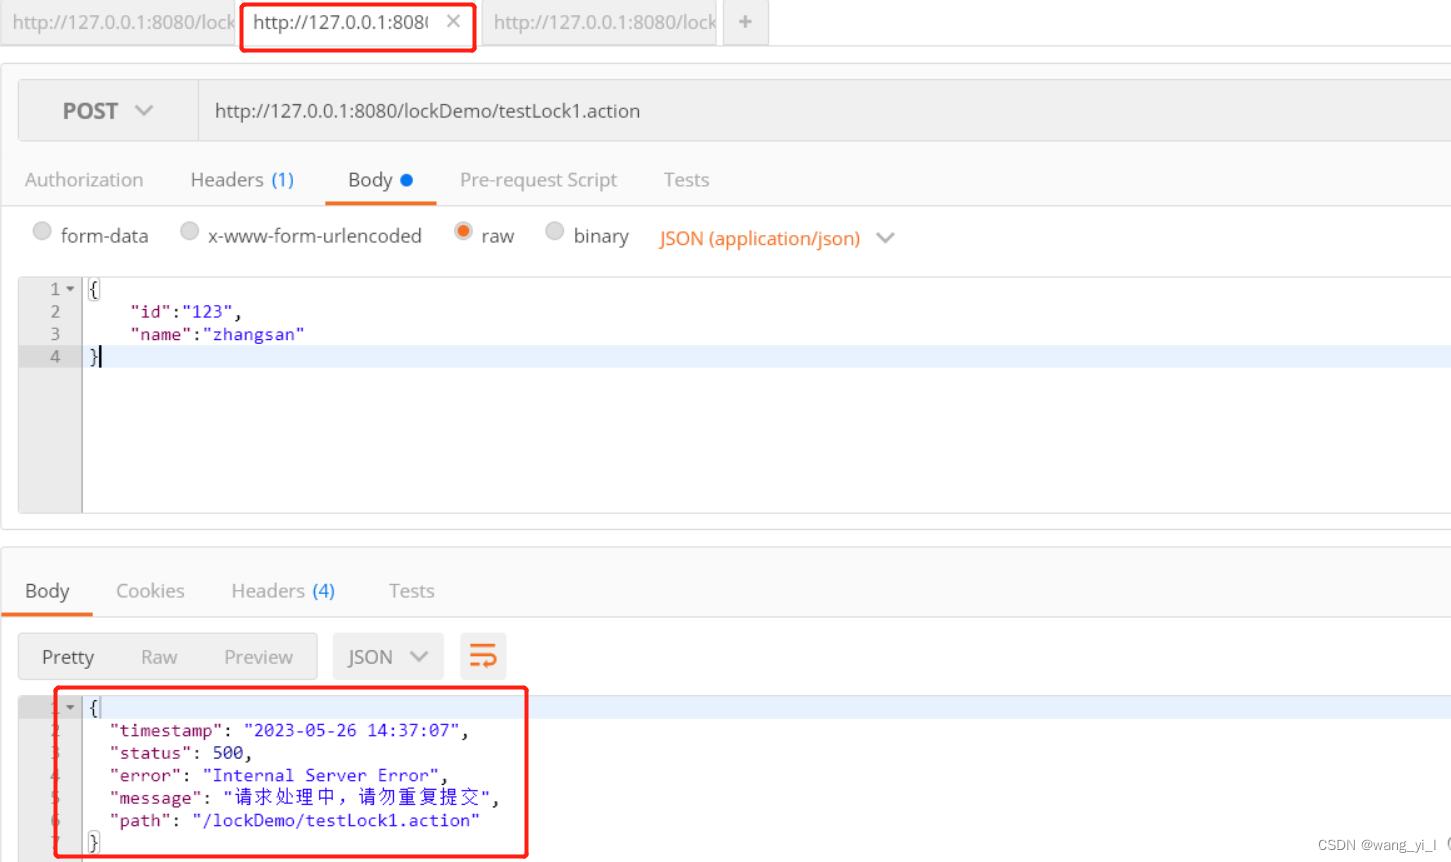
Task: Click line number 3 in request editor gutter
Action: 55,334
